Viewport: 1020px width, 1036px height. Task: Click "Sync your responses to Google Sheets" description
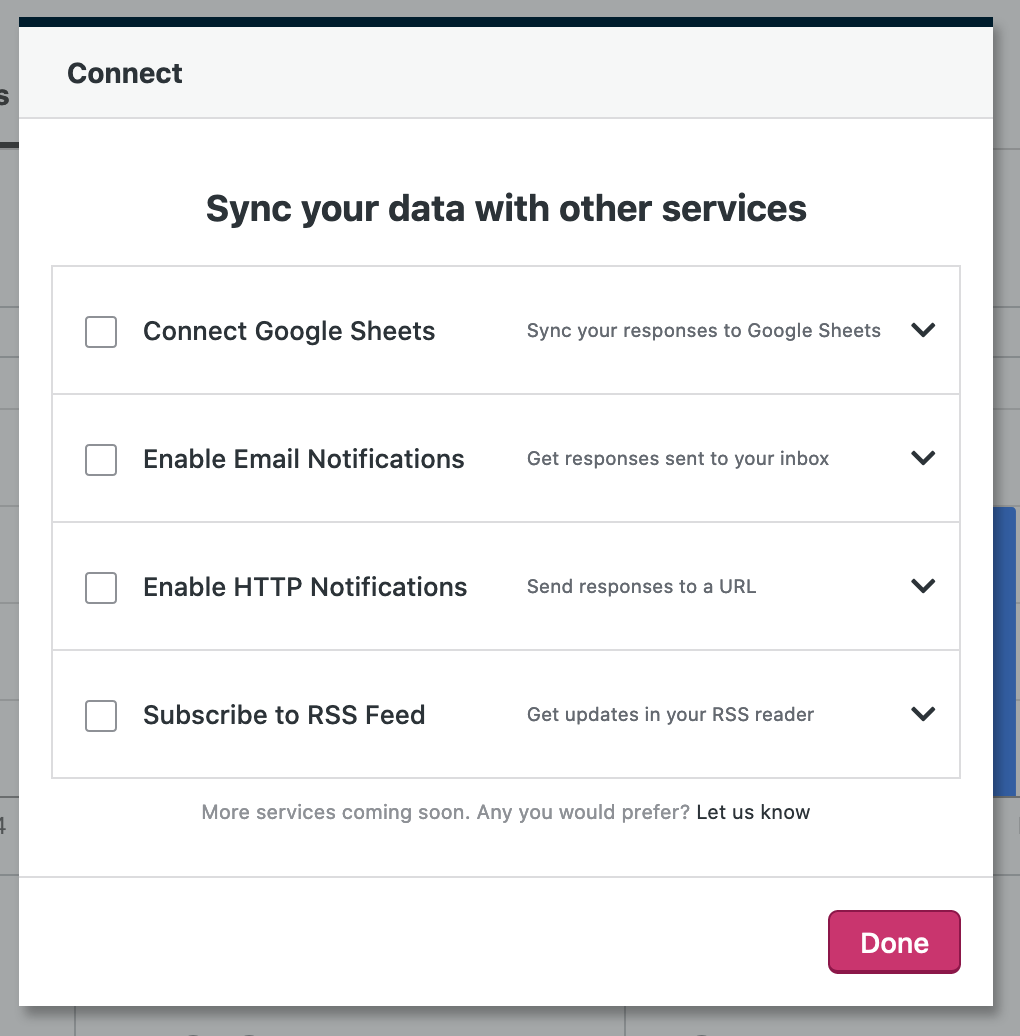[704, 331]
